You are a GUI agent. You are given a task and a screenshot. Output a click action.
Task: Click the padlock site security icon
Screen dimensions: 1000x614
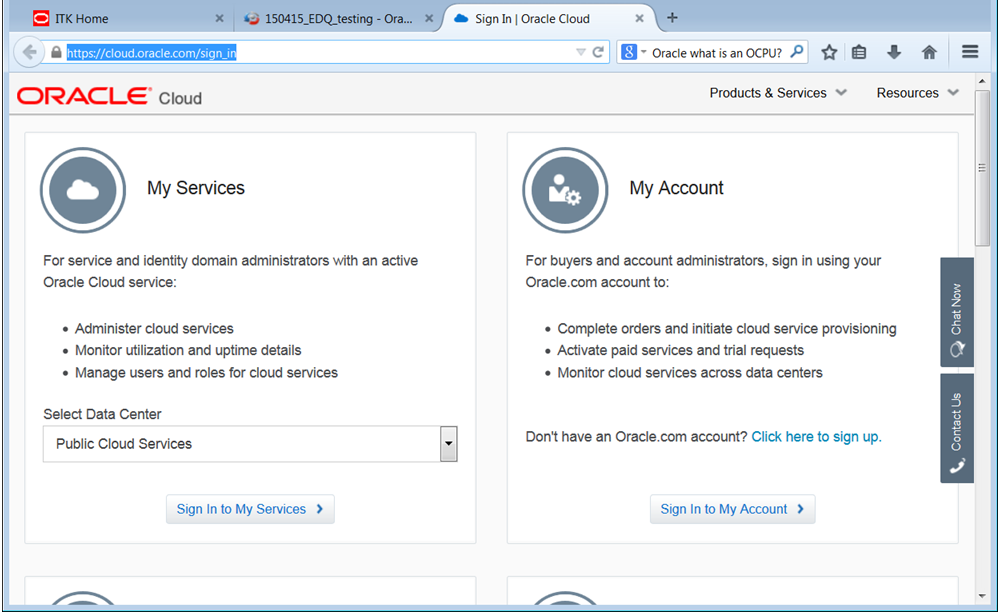56,52
